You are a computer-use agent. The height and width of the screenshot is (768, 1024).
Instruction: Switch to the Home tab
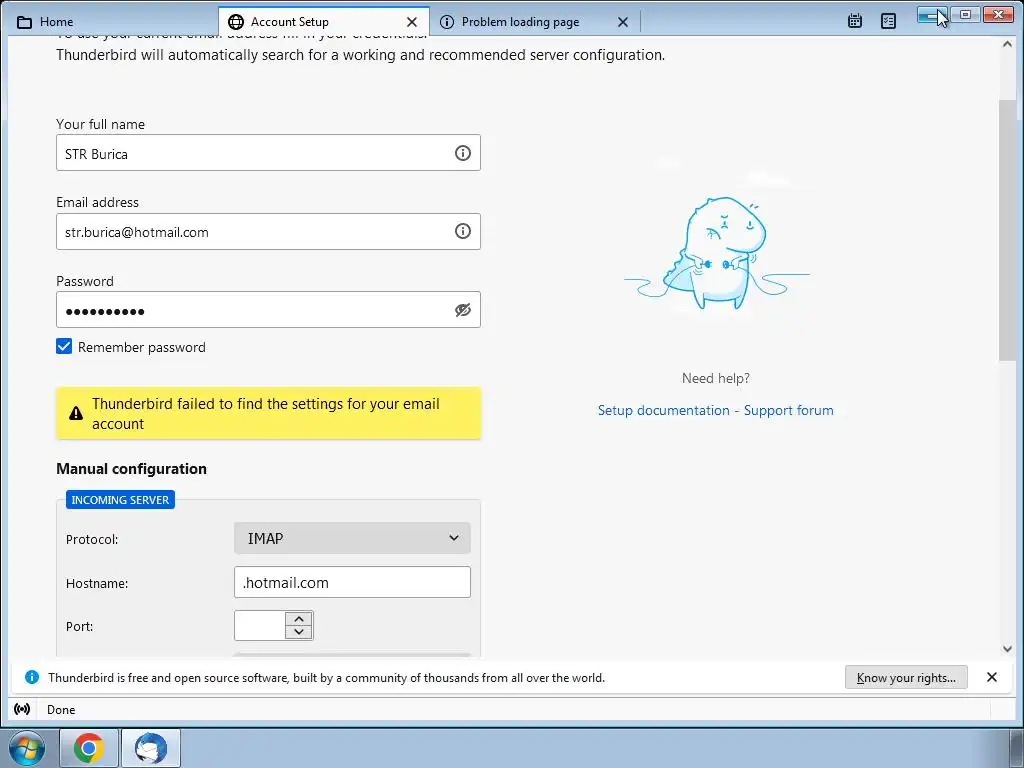(111, 22)
